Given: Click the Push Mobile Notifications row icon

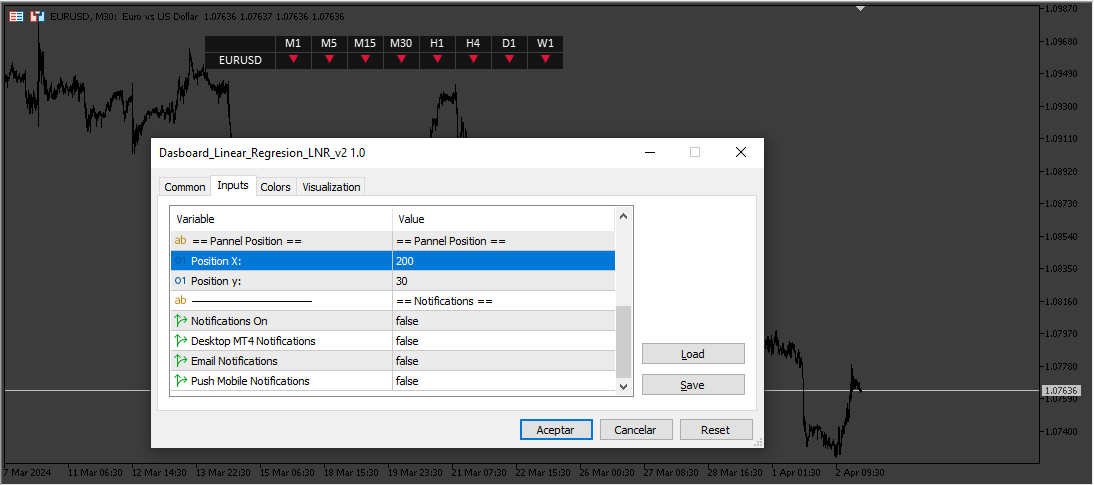Looking at the screenshot, I should [x=181, y=381].
